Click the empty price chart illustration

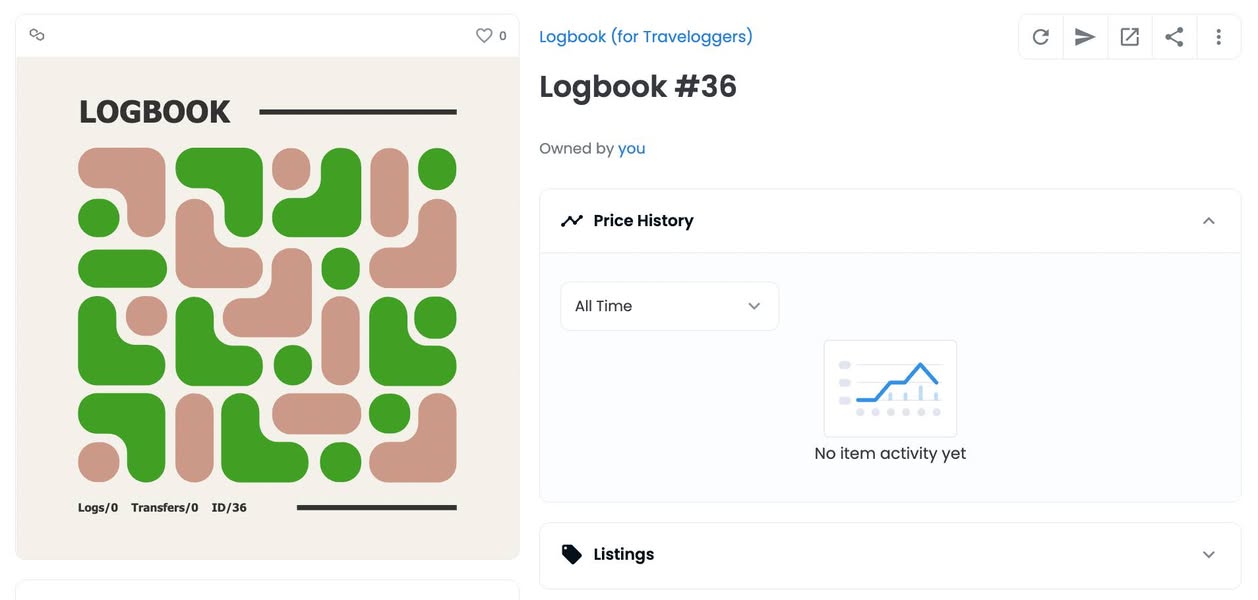coord(890,388)
